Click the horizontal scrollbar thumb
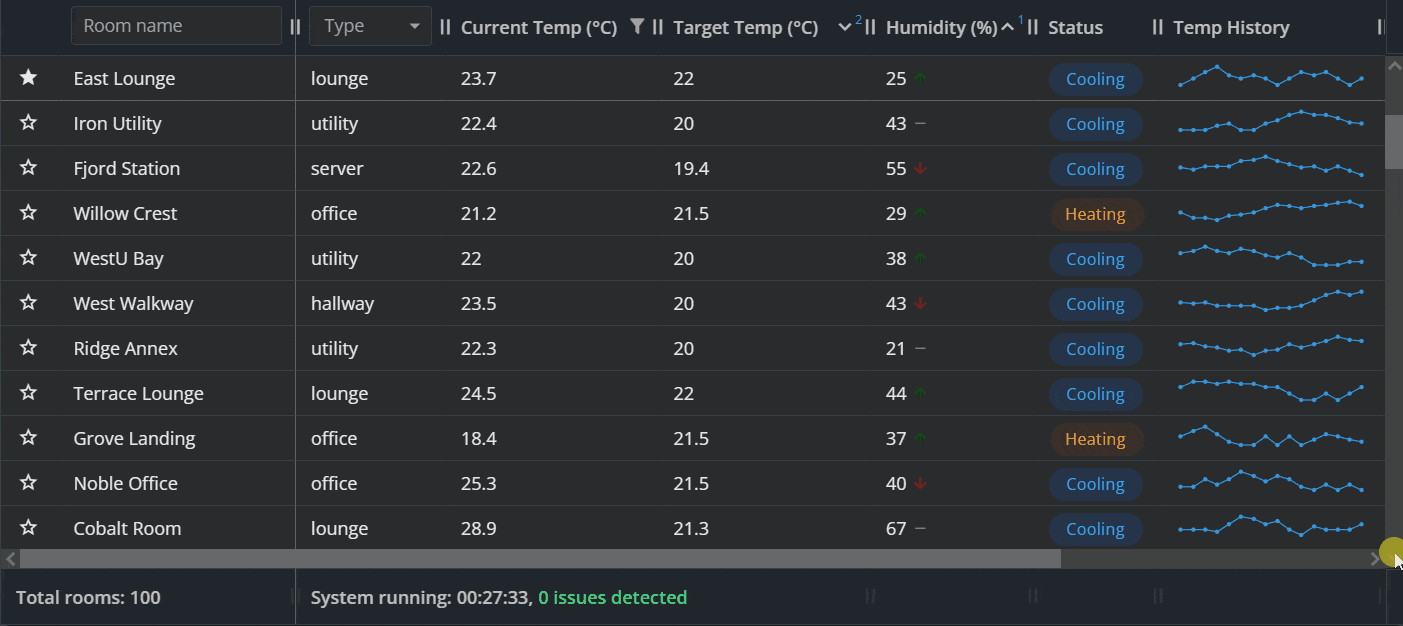This screenshot has width=1403, height=626. pyautogui.click(x=540, y=559)
